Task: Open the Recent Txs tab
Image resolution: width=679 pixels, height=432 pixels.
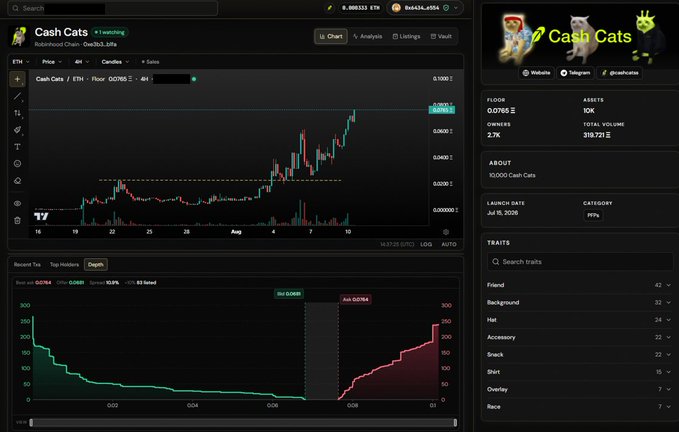Action: pos(27,264)
